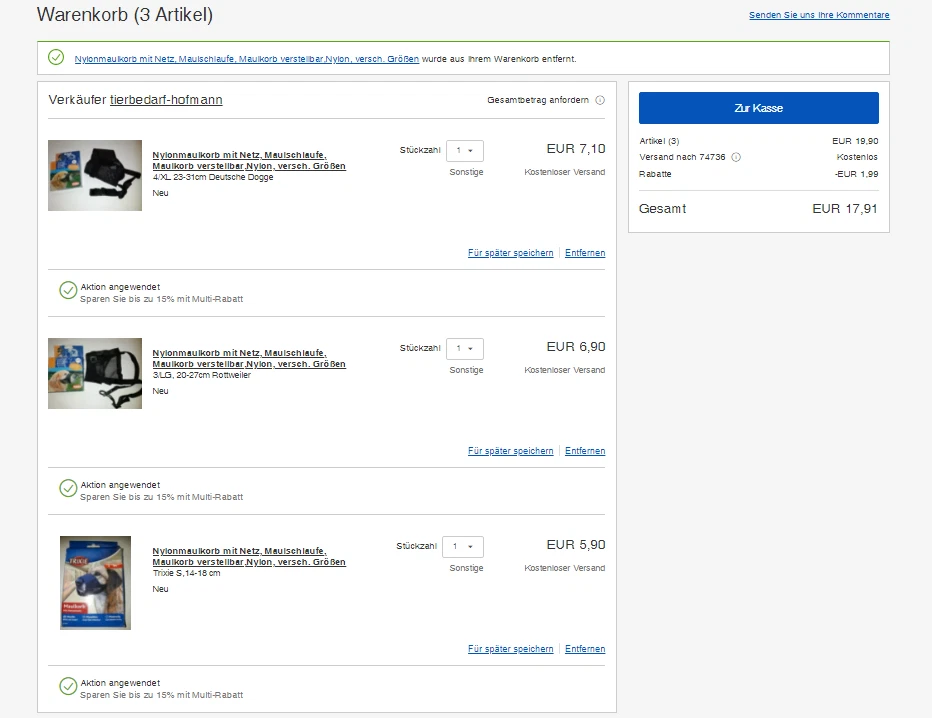Image resolution: width=932 pixels, height=718 pixels.
Task: Click info icon next to Gesamtbetrag anfordern
Action: pos(600,100)
